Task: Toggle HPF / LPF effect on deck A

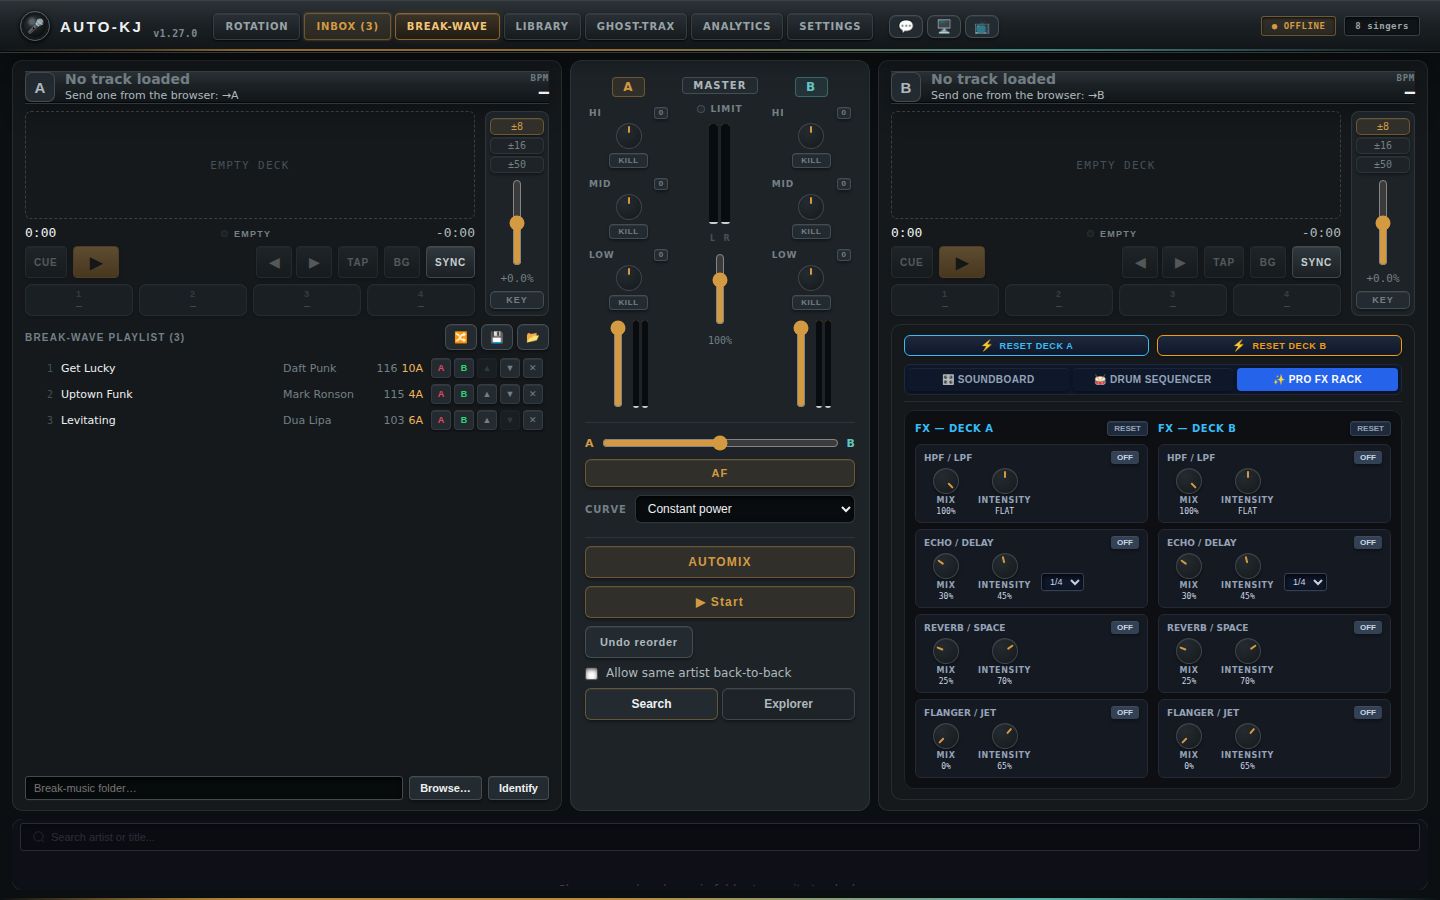Action: 1125,458
